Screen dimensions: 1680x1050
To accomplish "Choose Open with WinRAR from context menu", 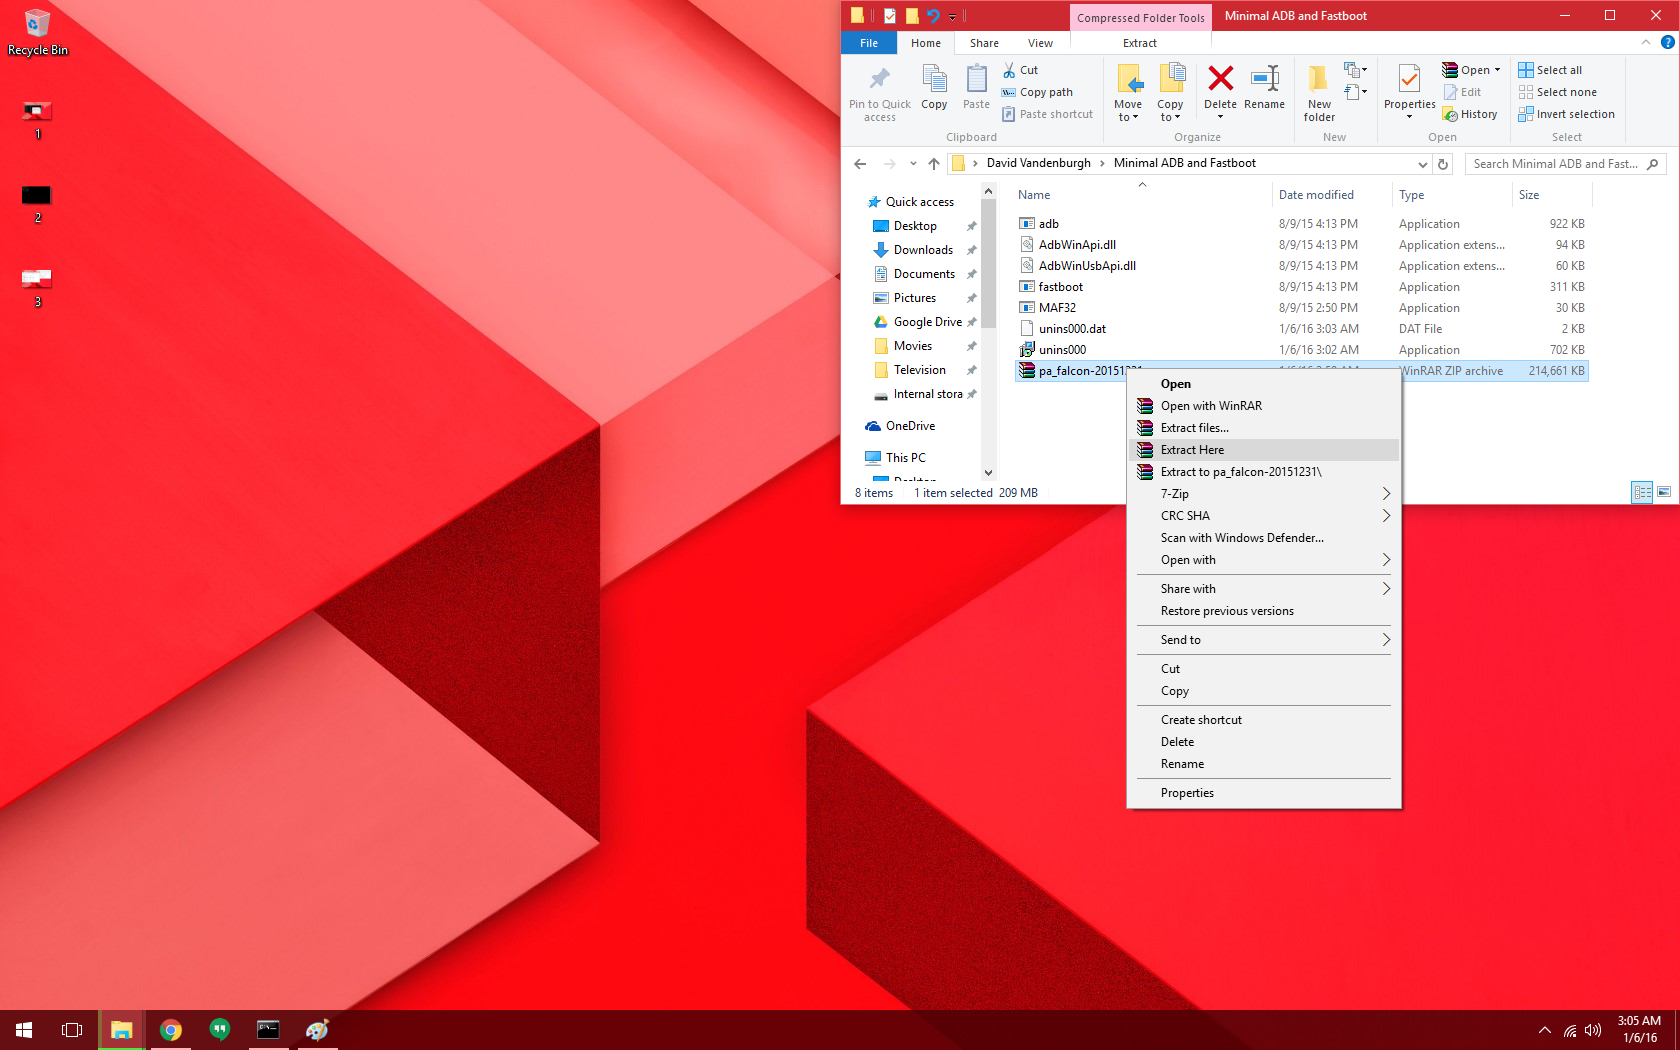I will point(1264,406).
